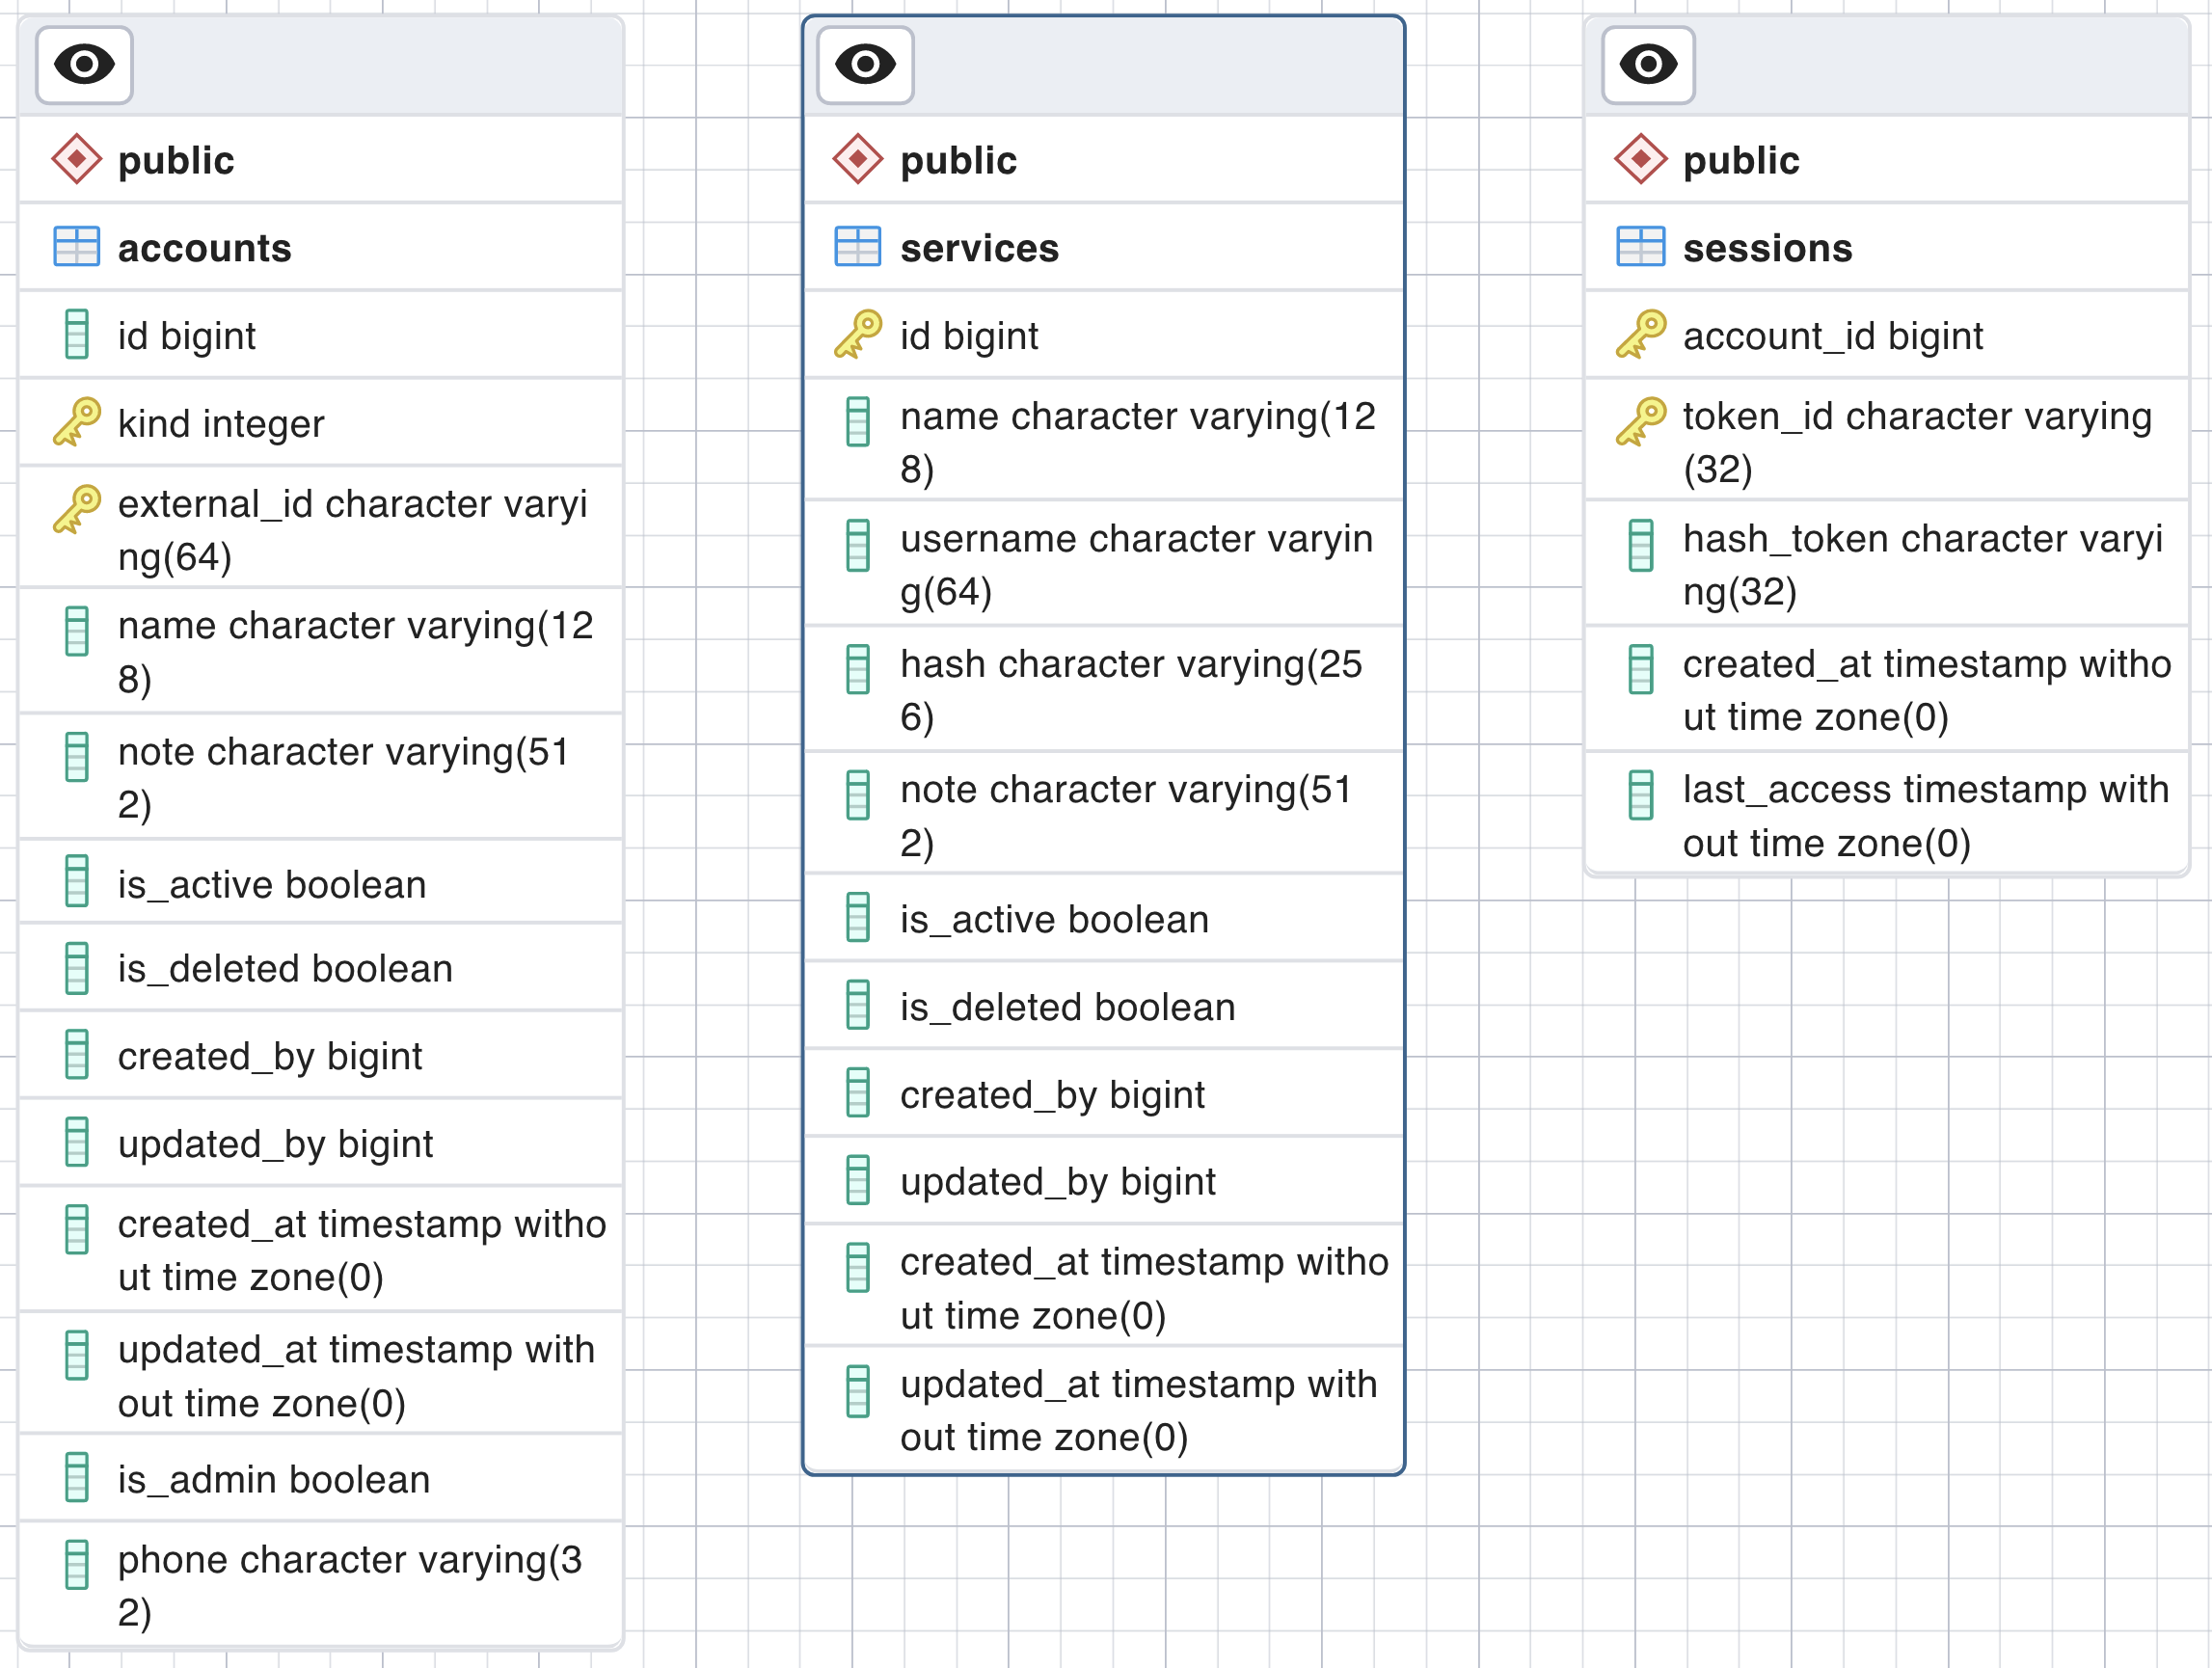Select last_access column in sessions table
Screen dimensions: 2212x1668
(1925, 816)
